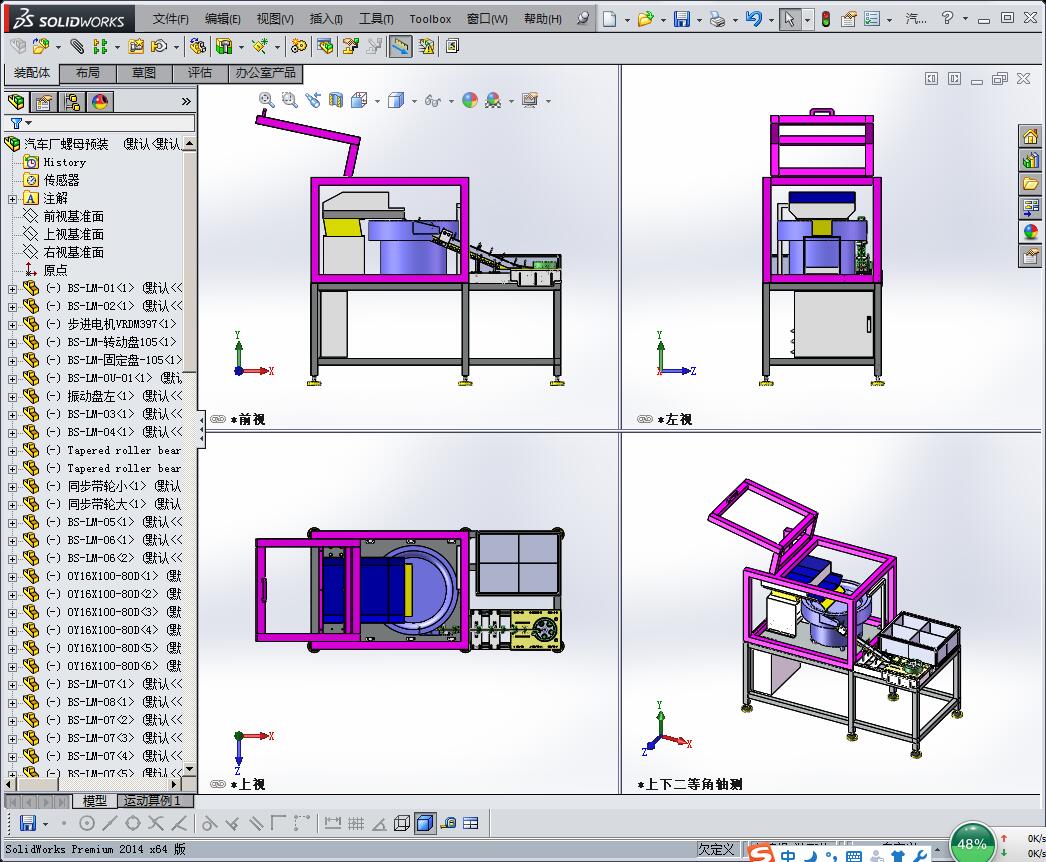Open the ConfigurationManager panel tab
The image size is (1046, 862).
click(x=71, y=101)
